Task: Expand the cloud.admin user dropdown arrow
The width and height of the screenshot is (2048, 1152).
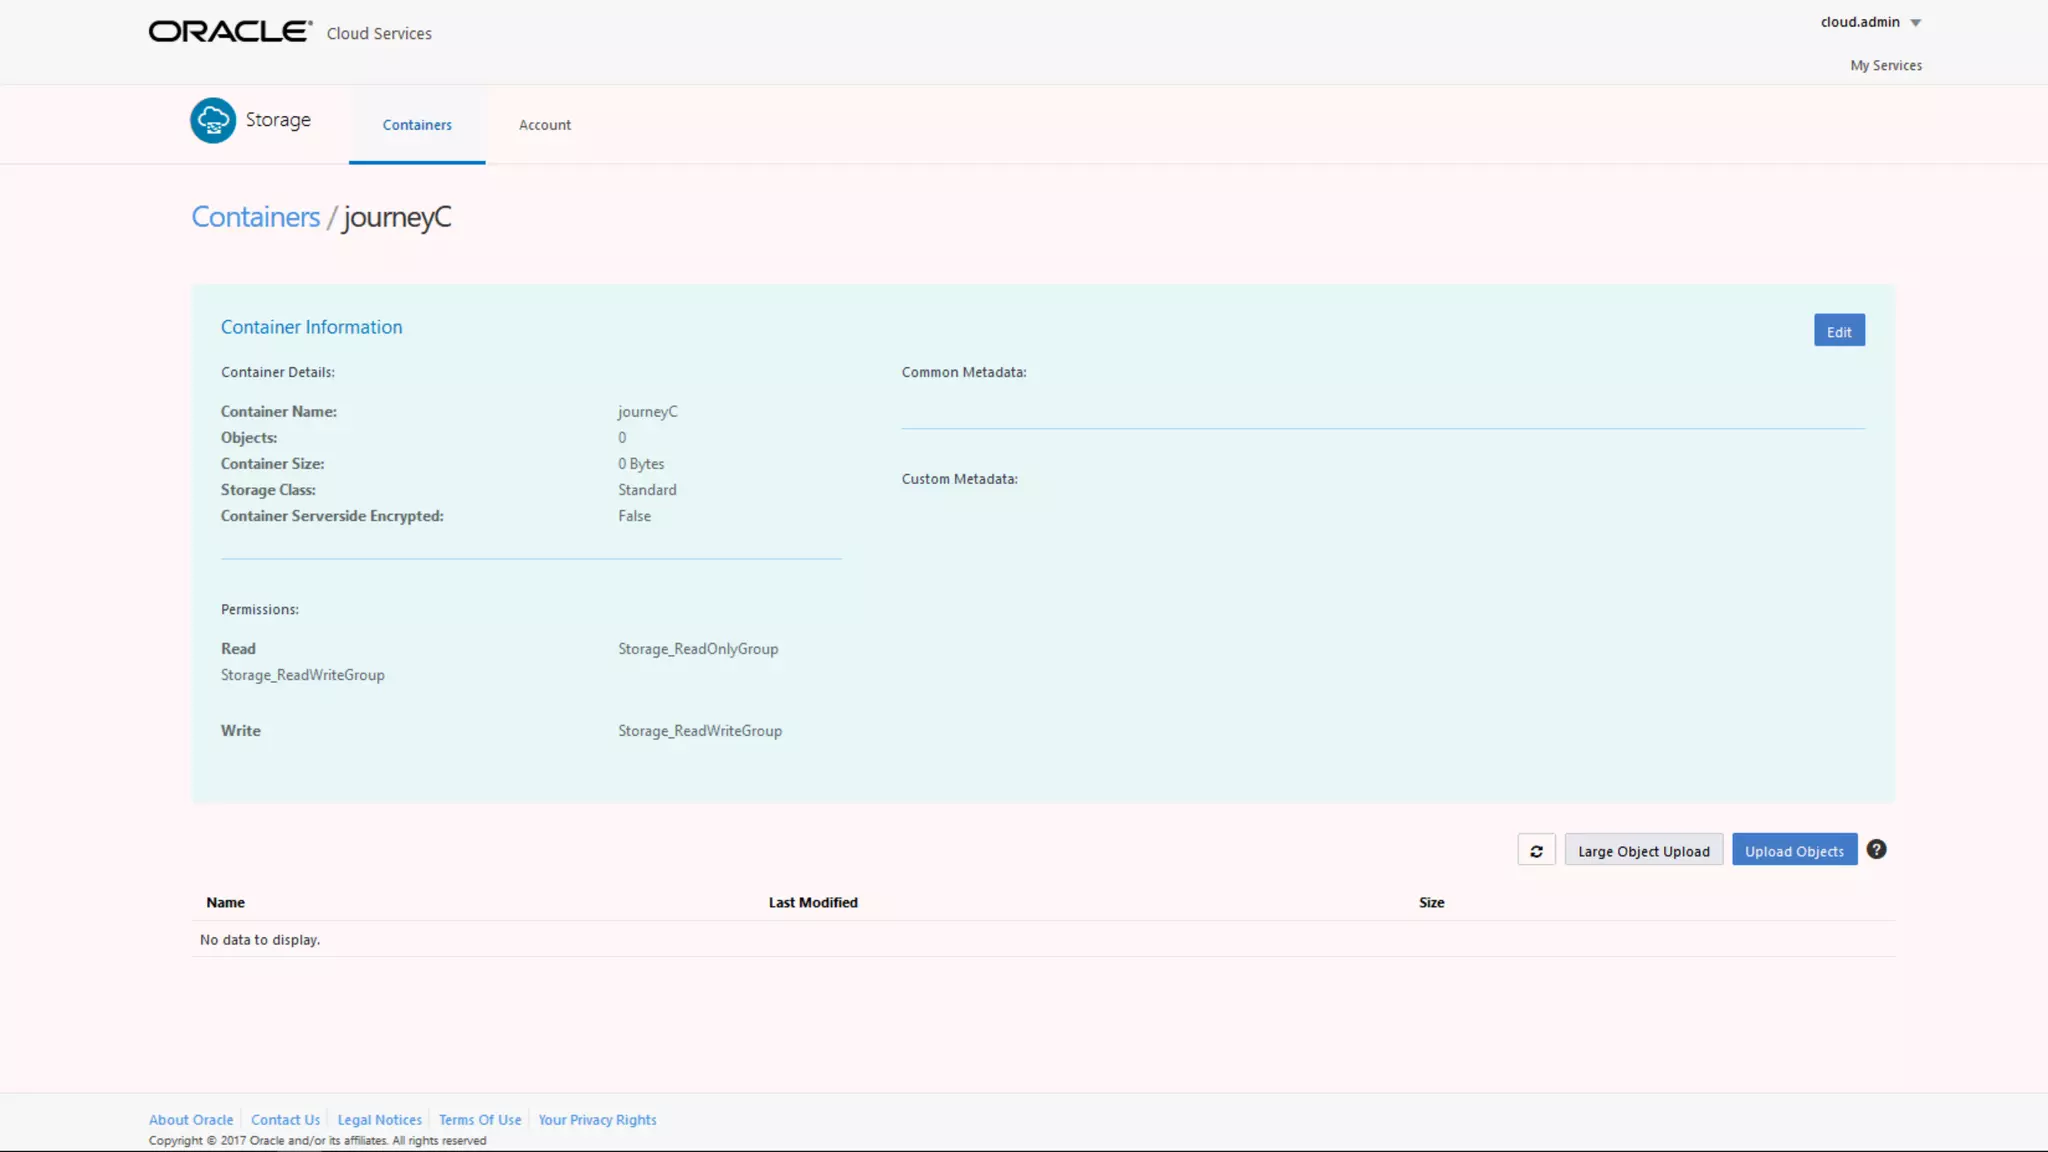Action: (1916, 23)
